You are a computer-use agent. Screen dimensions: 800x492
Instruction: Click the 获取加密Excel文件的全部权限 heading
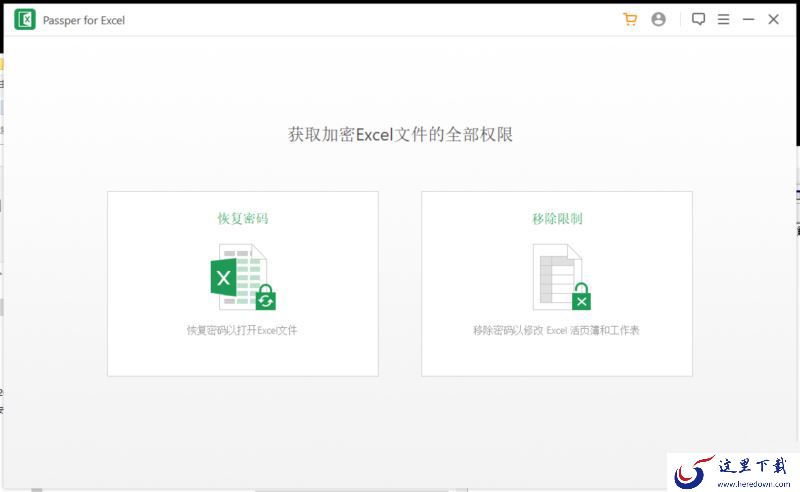(401, 134)
